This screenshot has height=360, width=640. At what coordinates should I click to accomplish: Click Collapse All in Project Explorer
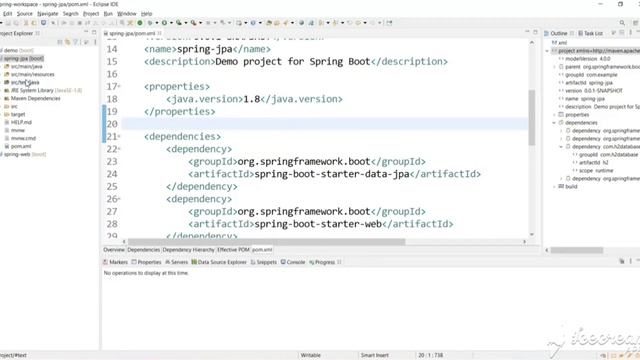[60, 42]
